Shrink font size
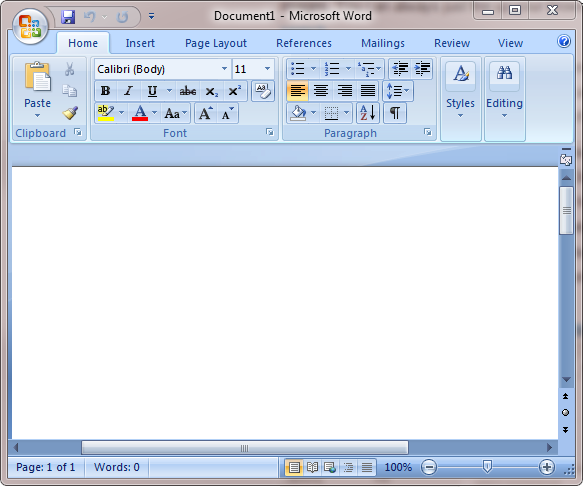 click(x=227, y=113)
